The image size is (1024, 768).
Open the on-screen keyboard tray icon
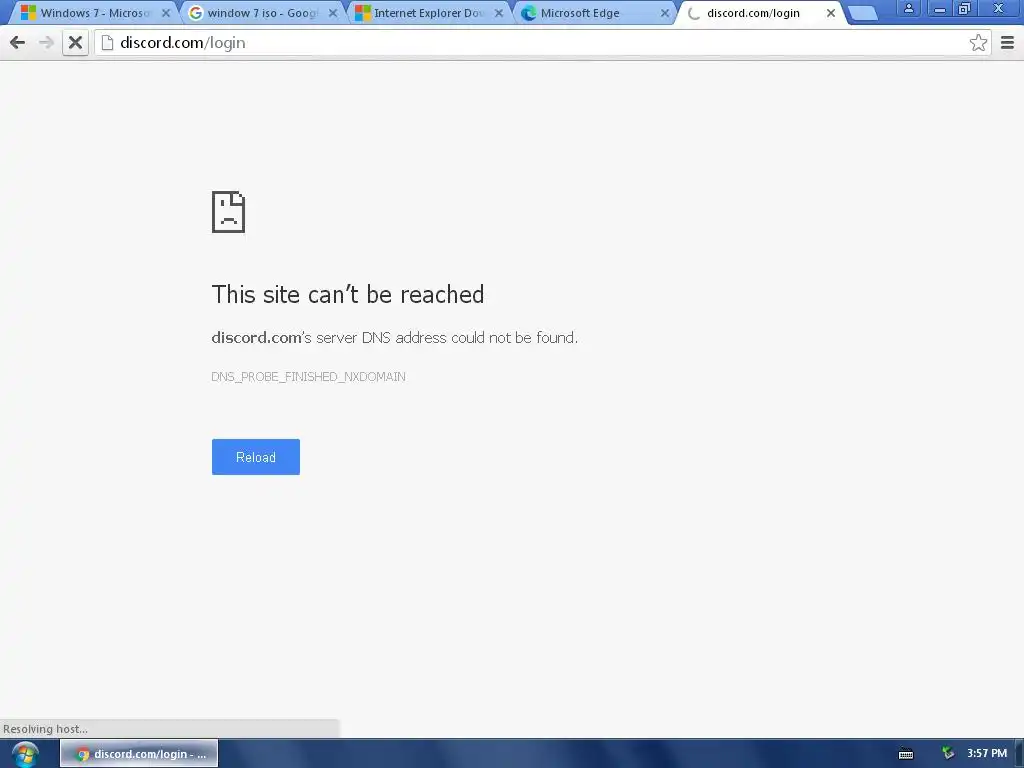(x=906, y=754)
